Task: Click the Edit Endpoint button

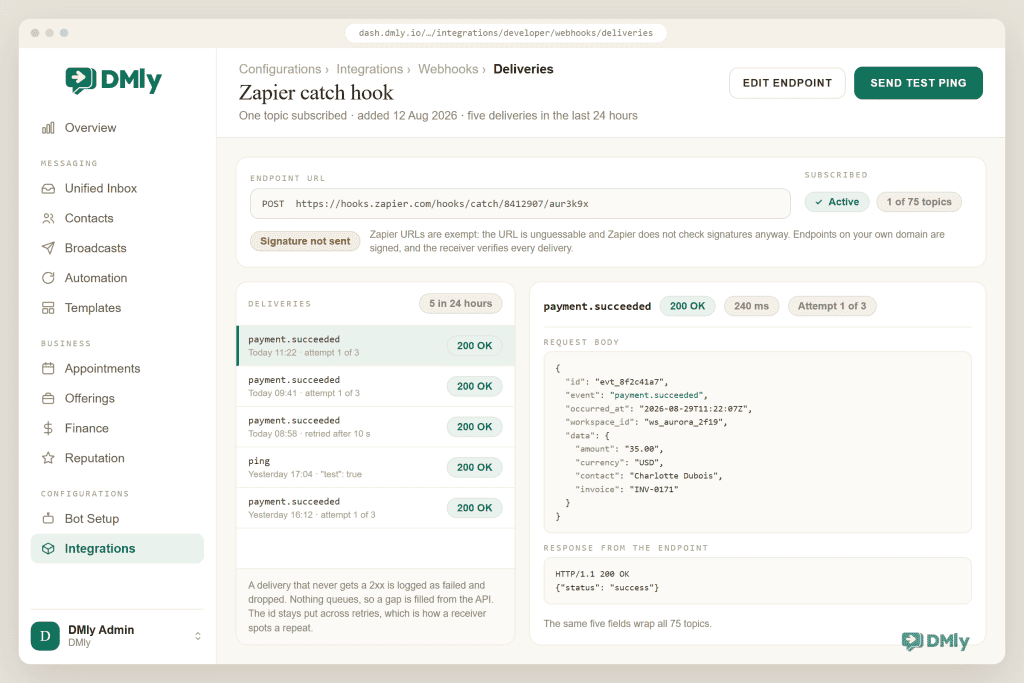Action: pyautogui.click(x=787, y=83)
